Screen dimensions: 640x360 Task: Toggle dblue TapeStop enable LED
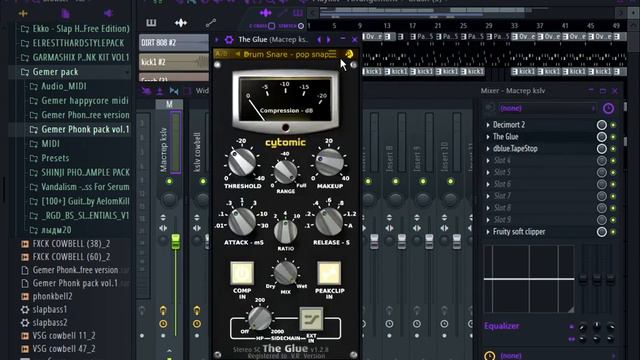tap(613, 149)
